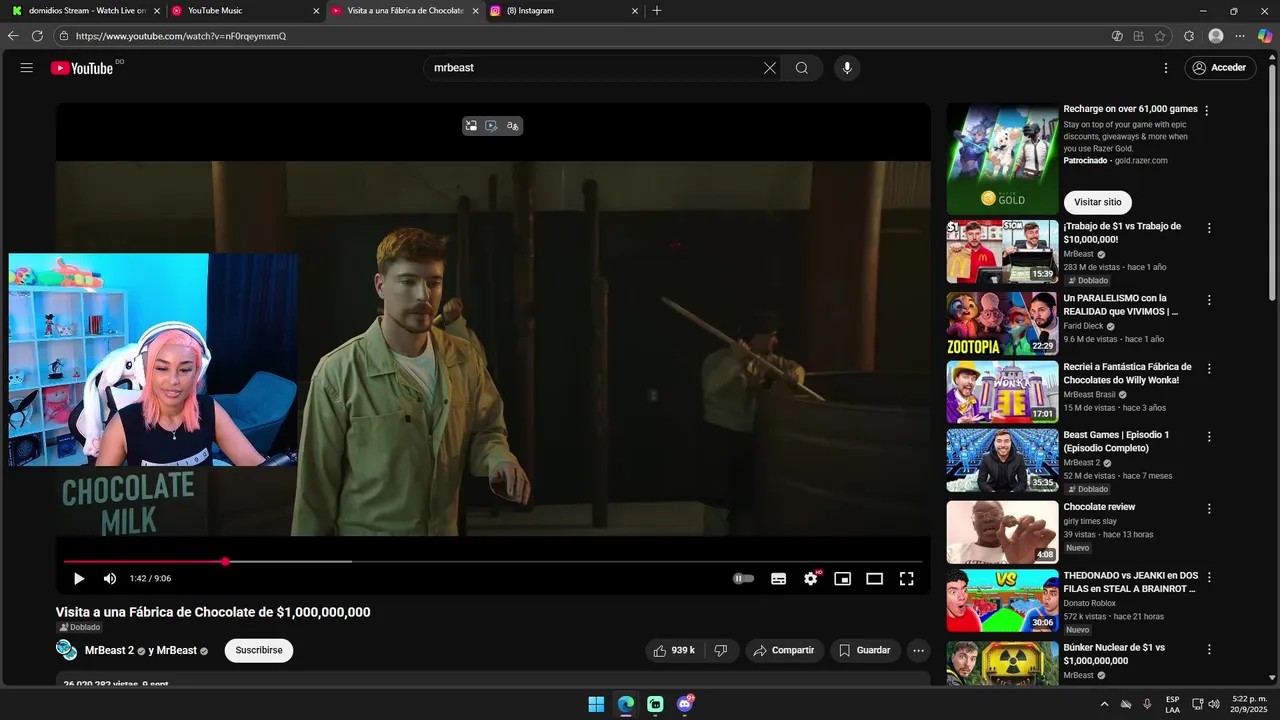Viewport: 1280px width, 720px height.
Task: Open the Razer Gold ad thumbnail
Action: [1002, 159]
